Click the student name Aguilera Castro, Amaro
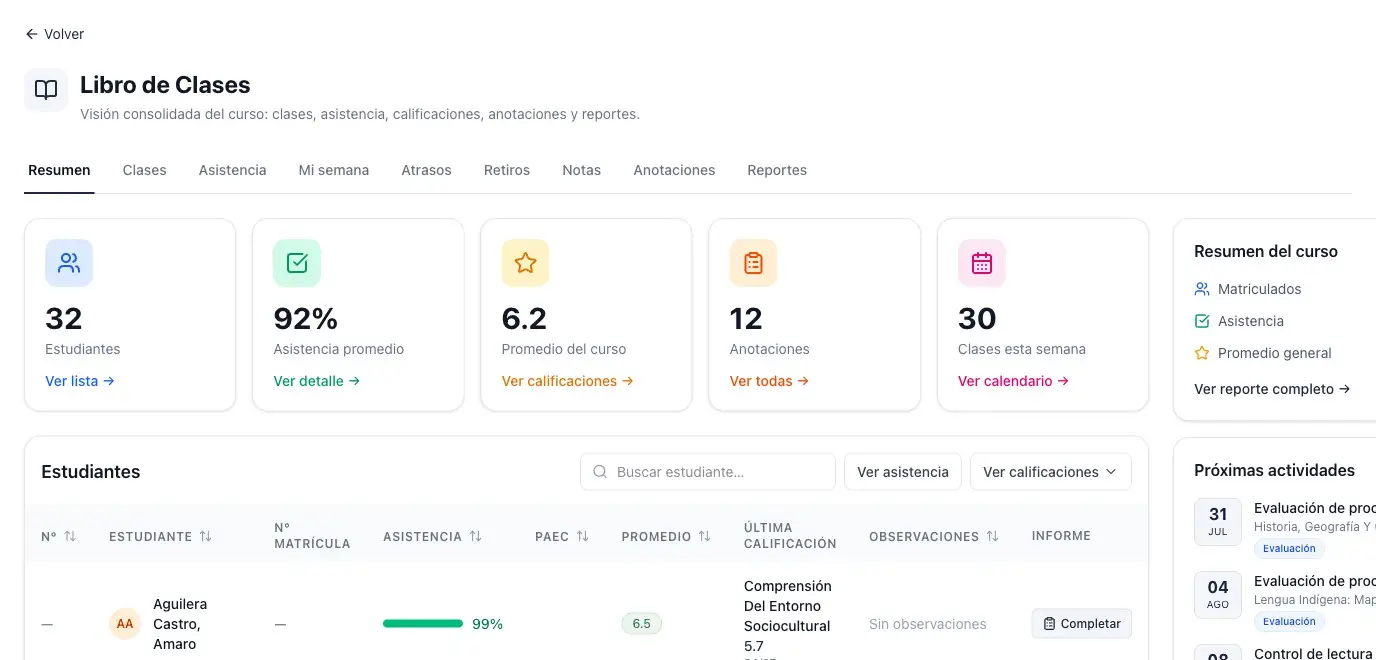Screen dimensions: 1376x660 click(180, 624)
